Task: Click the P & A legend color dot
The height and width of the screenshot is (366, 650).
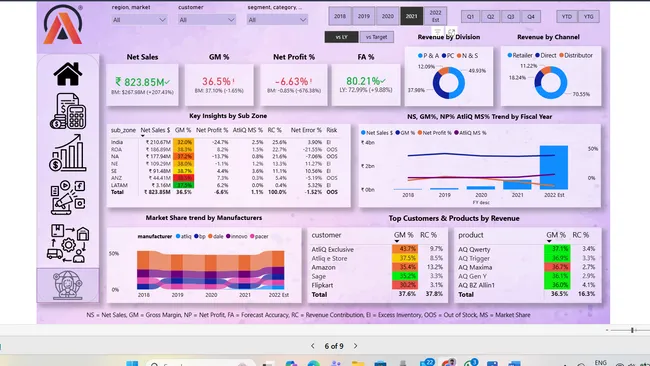Action: click(420, 56)
